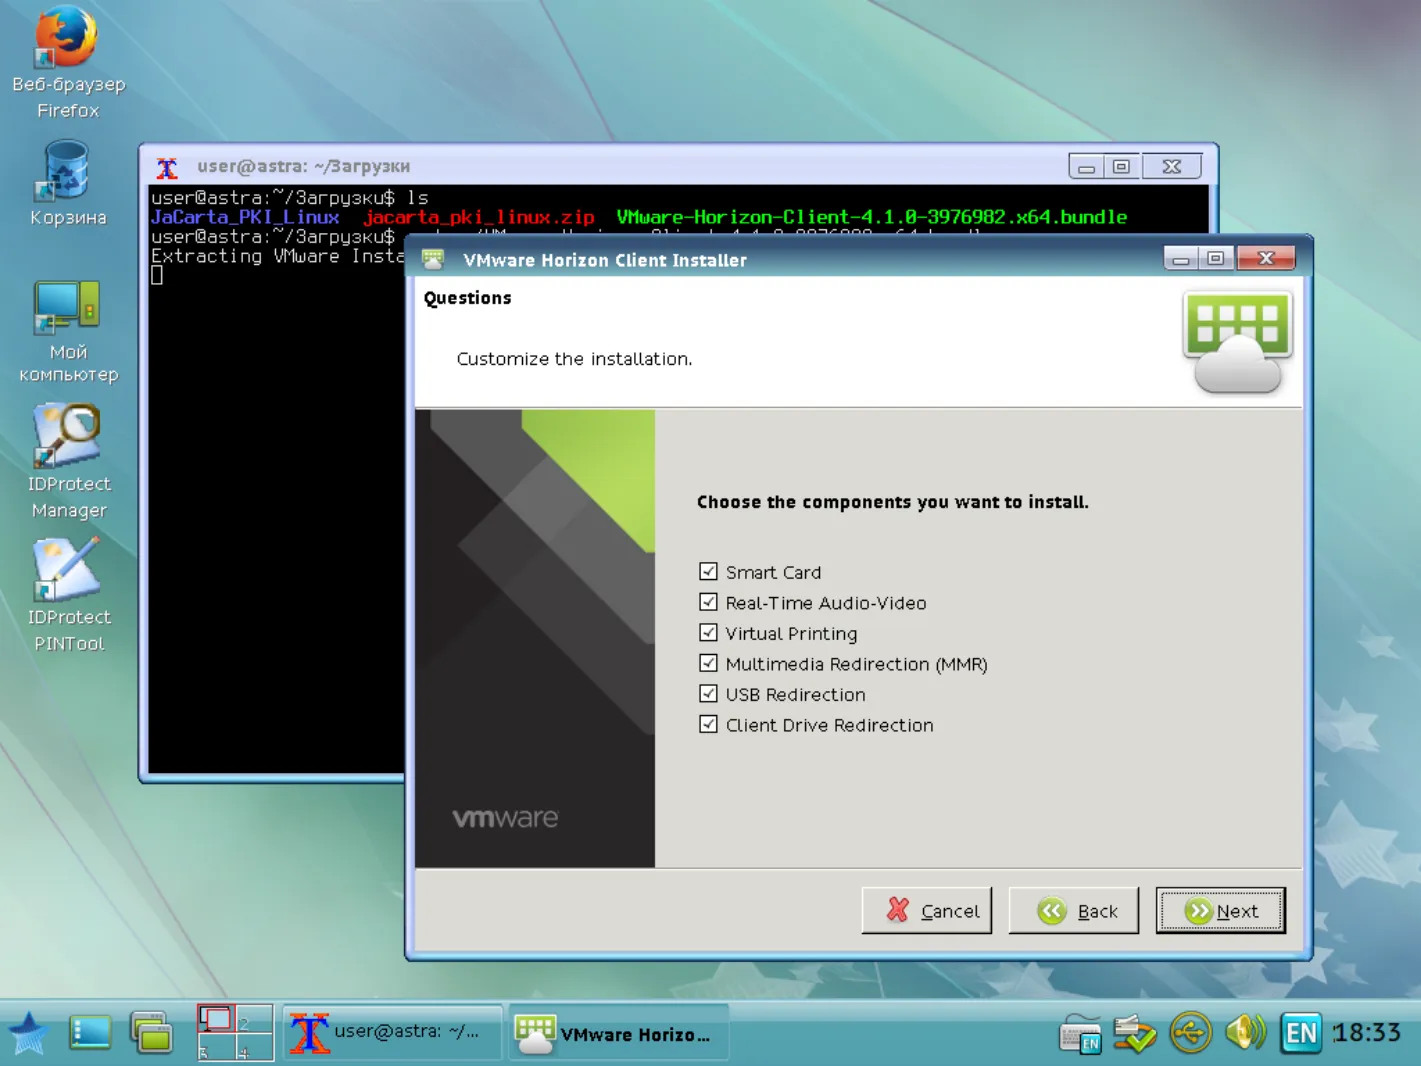
Task: Switch to virtual desktop 1 in pager
Action: (216, 1019)
